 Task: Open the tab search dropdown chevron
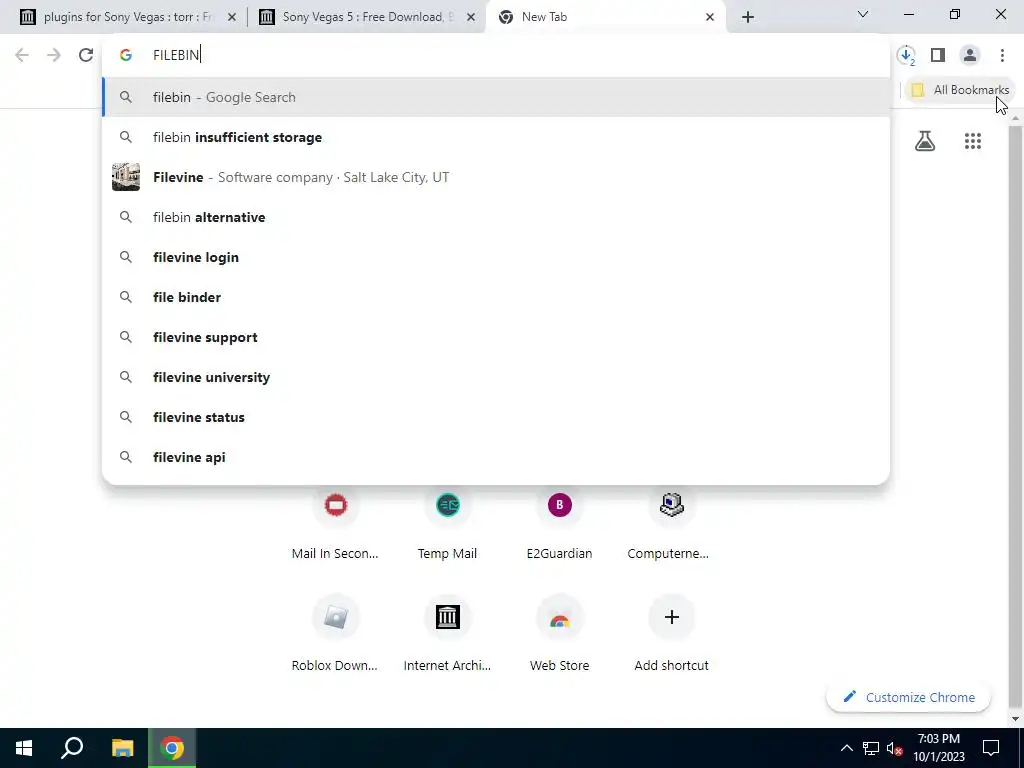(863, 14)
